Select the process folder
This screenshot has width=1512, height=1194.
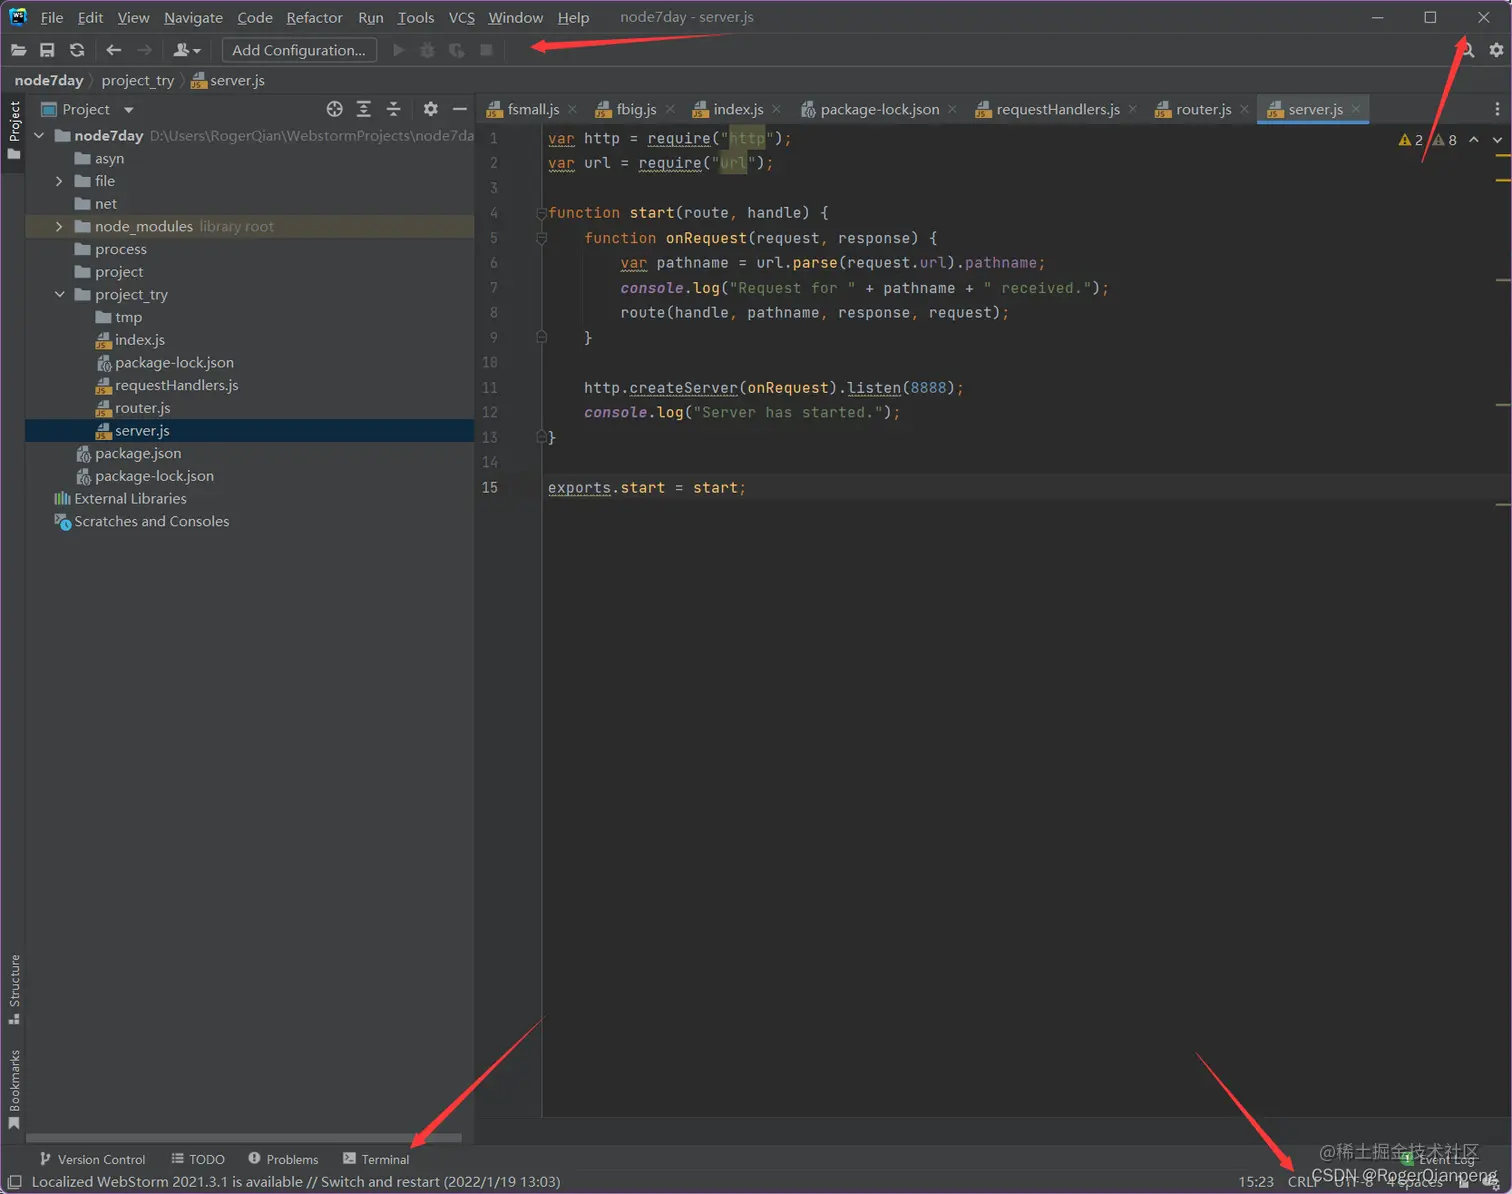pos(120,249)
